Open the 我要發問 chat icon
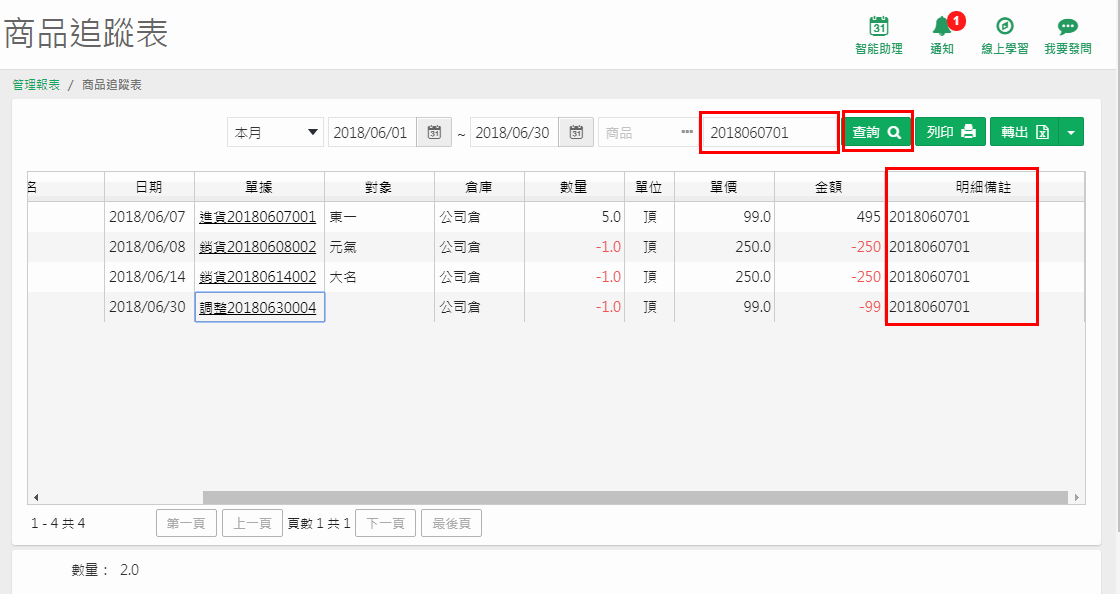 (1068, 26)
